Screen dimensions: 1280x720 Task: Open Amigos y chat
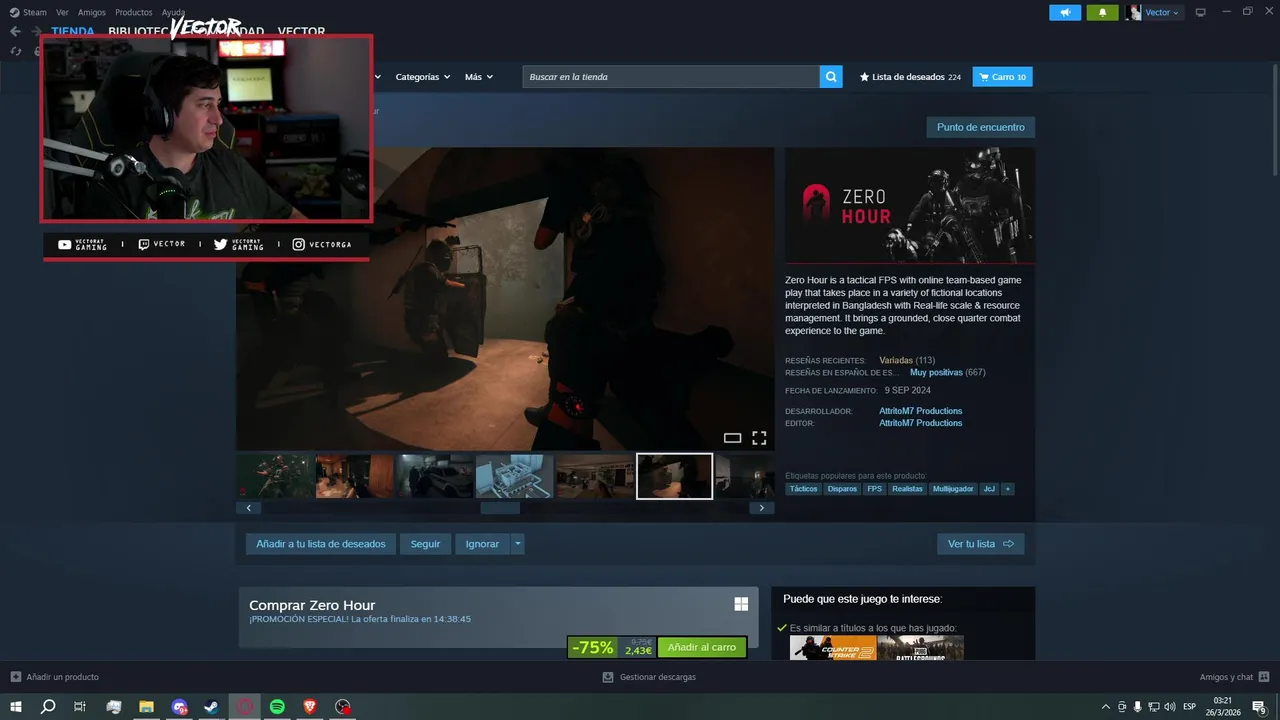pyautogui.click(x=1235, y=677)
